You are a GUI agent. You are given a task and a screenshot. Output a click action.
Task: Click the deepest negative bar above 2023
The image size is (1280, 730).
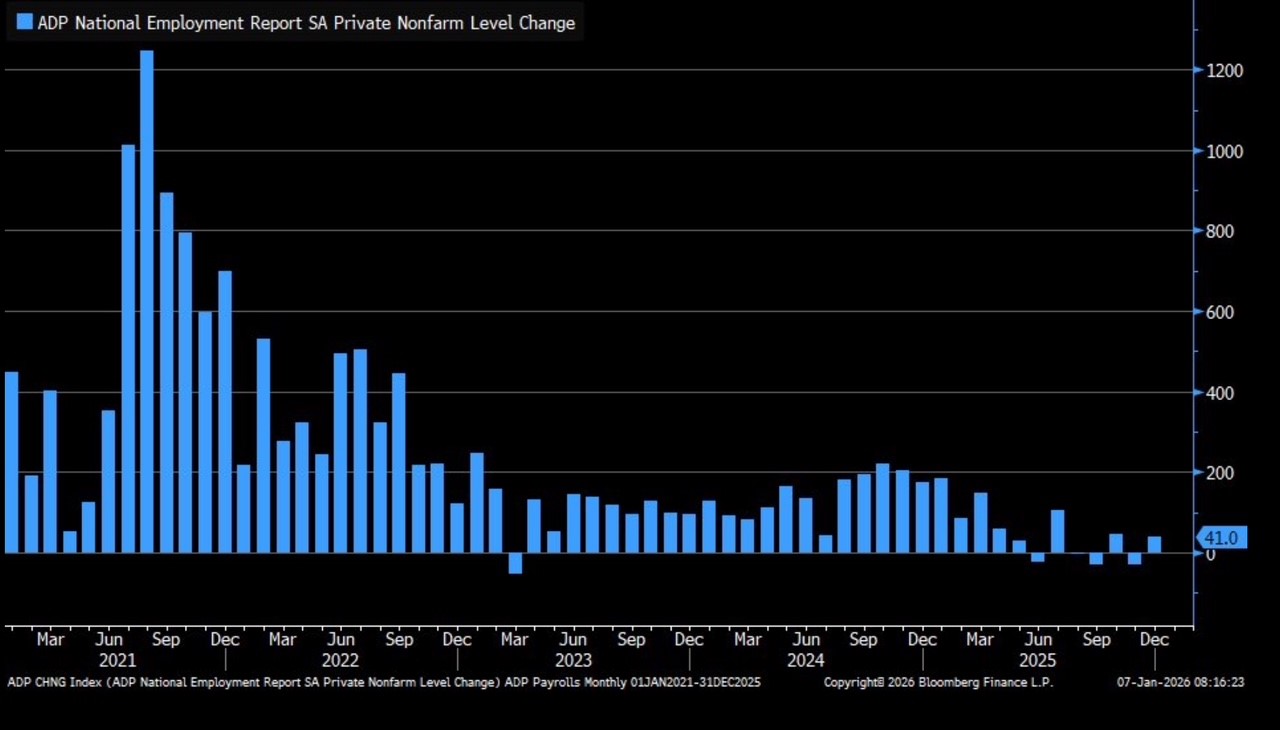515,563
